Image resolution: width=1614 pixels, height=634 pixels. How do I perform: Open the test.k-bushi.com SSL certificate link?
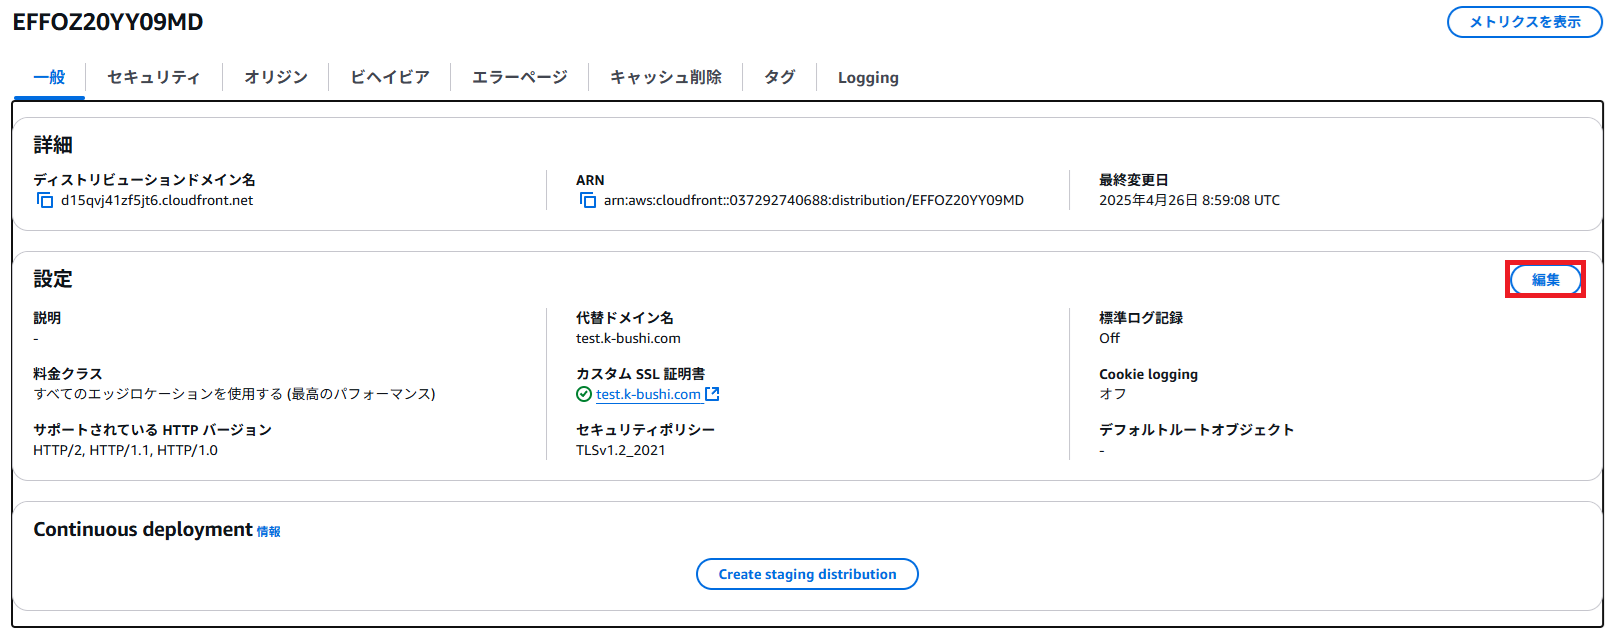(x=648, y=394)
